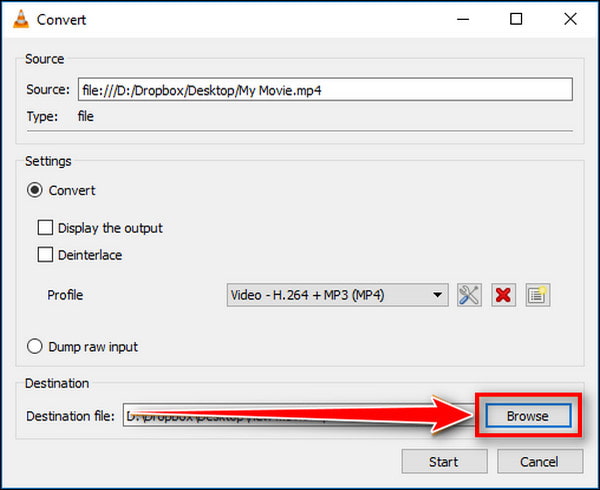
Task: Maximize the Convert window
Action: click(516, 19)
